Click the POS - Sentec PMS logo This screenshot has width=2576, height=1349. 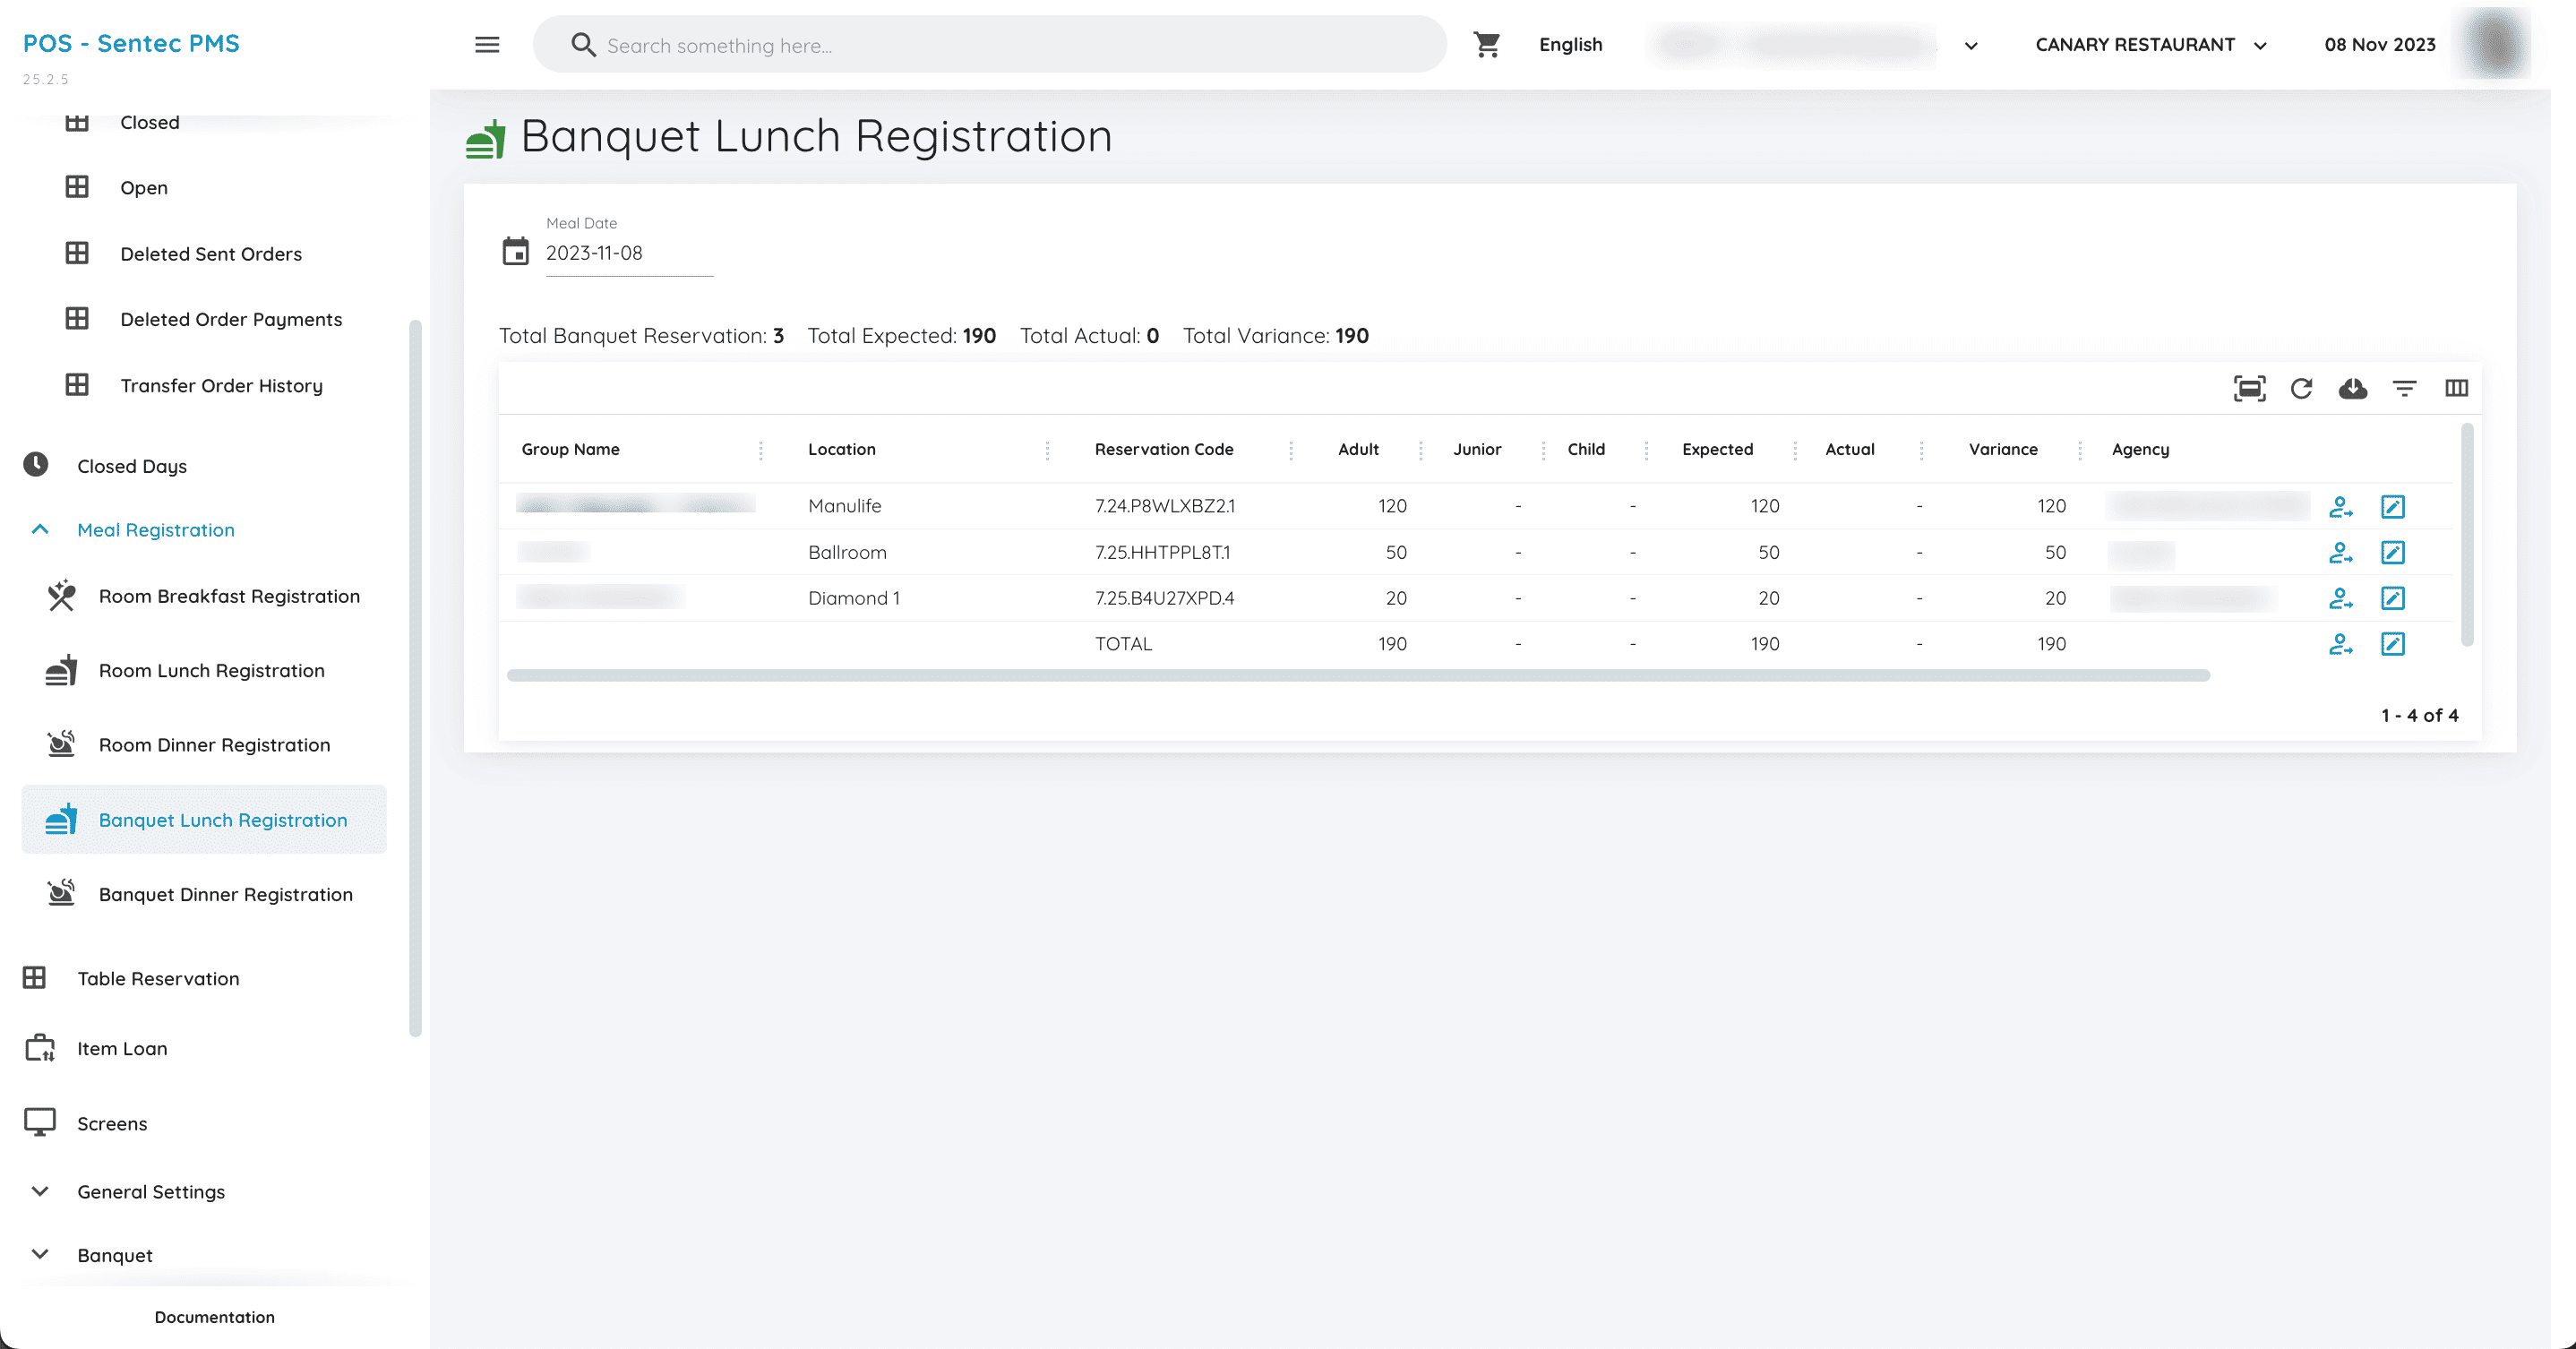click(131, 43)
